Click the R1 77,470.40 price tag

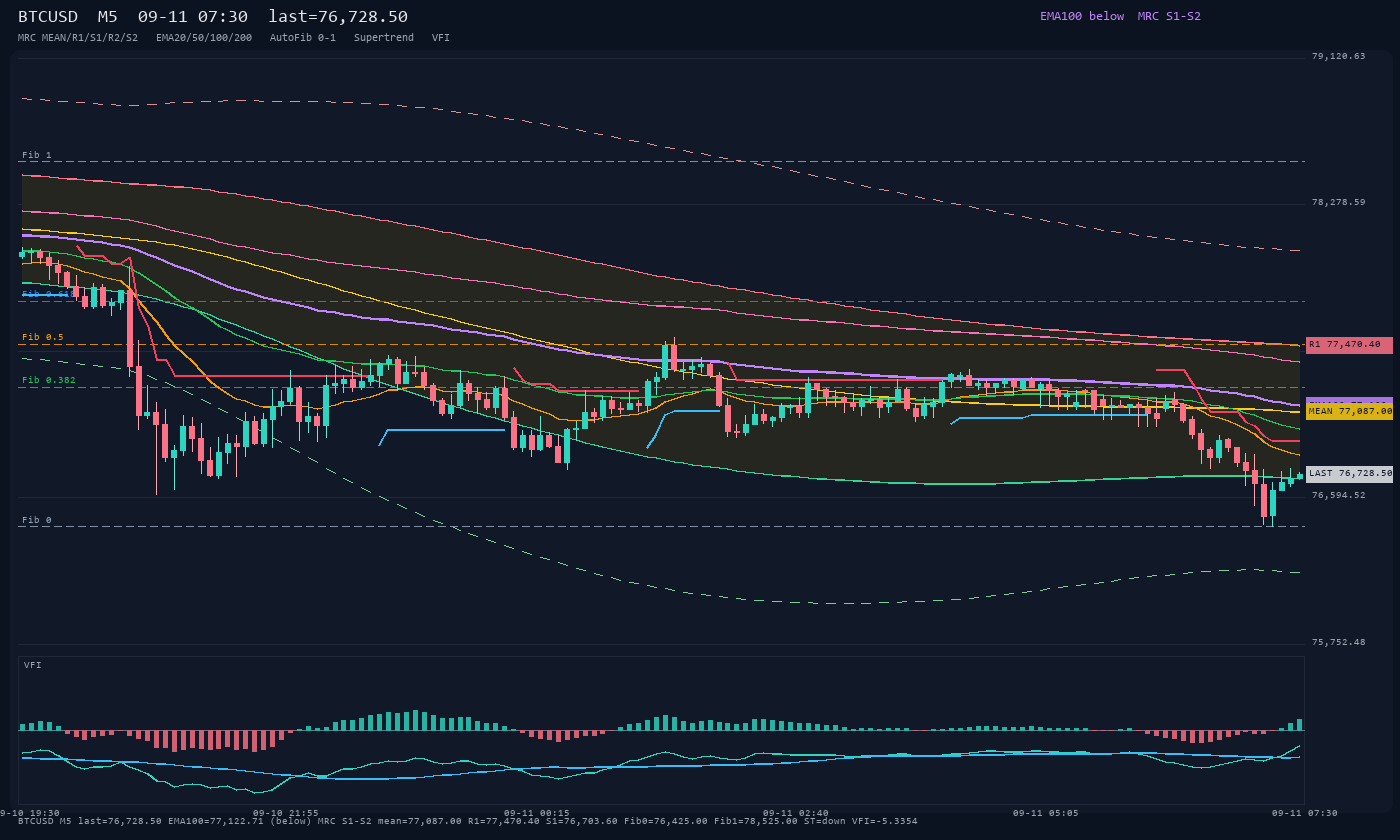(1349, 344)
